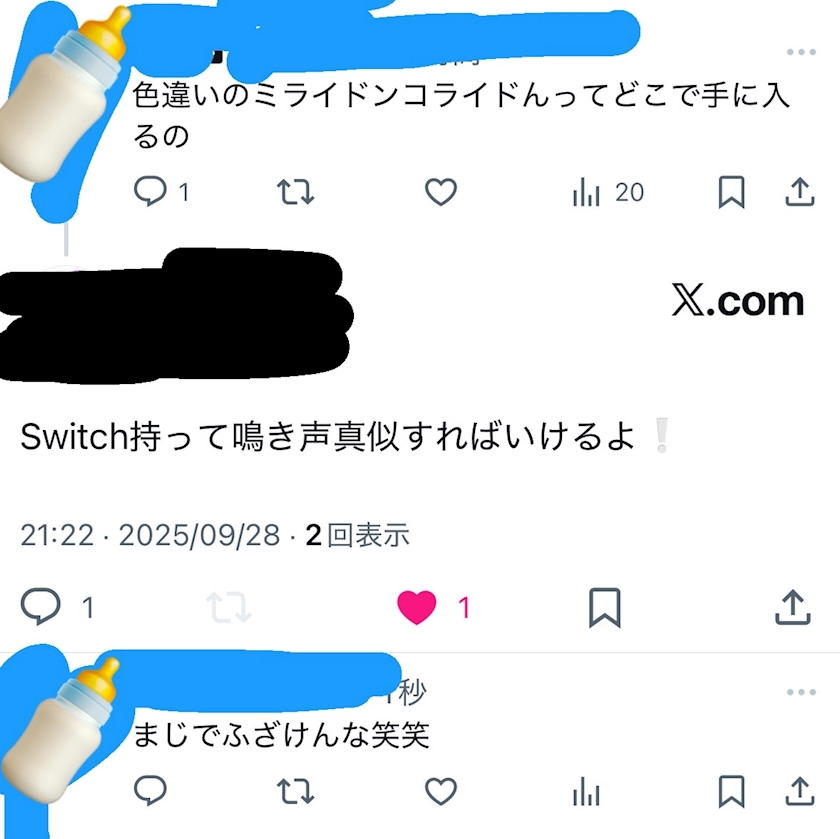Open the 2回表示 view count
Image resolution: width=840 pixels, height=839 pixels.
[357, 535]
